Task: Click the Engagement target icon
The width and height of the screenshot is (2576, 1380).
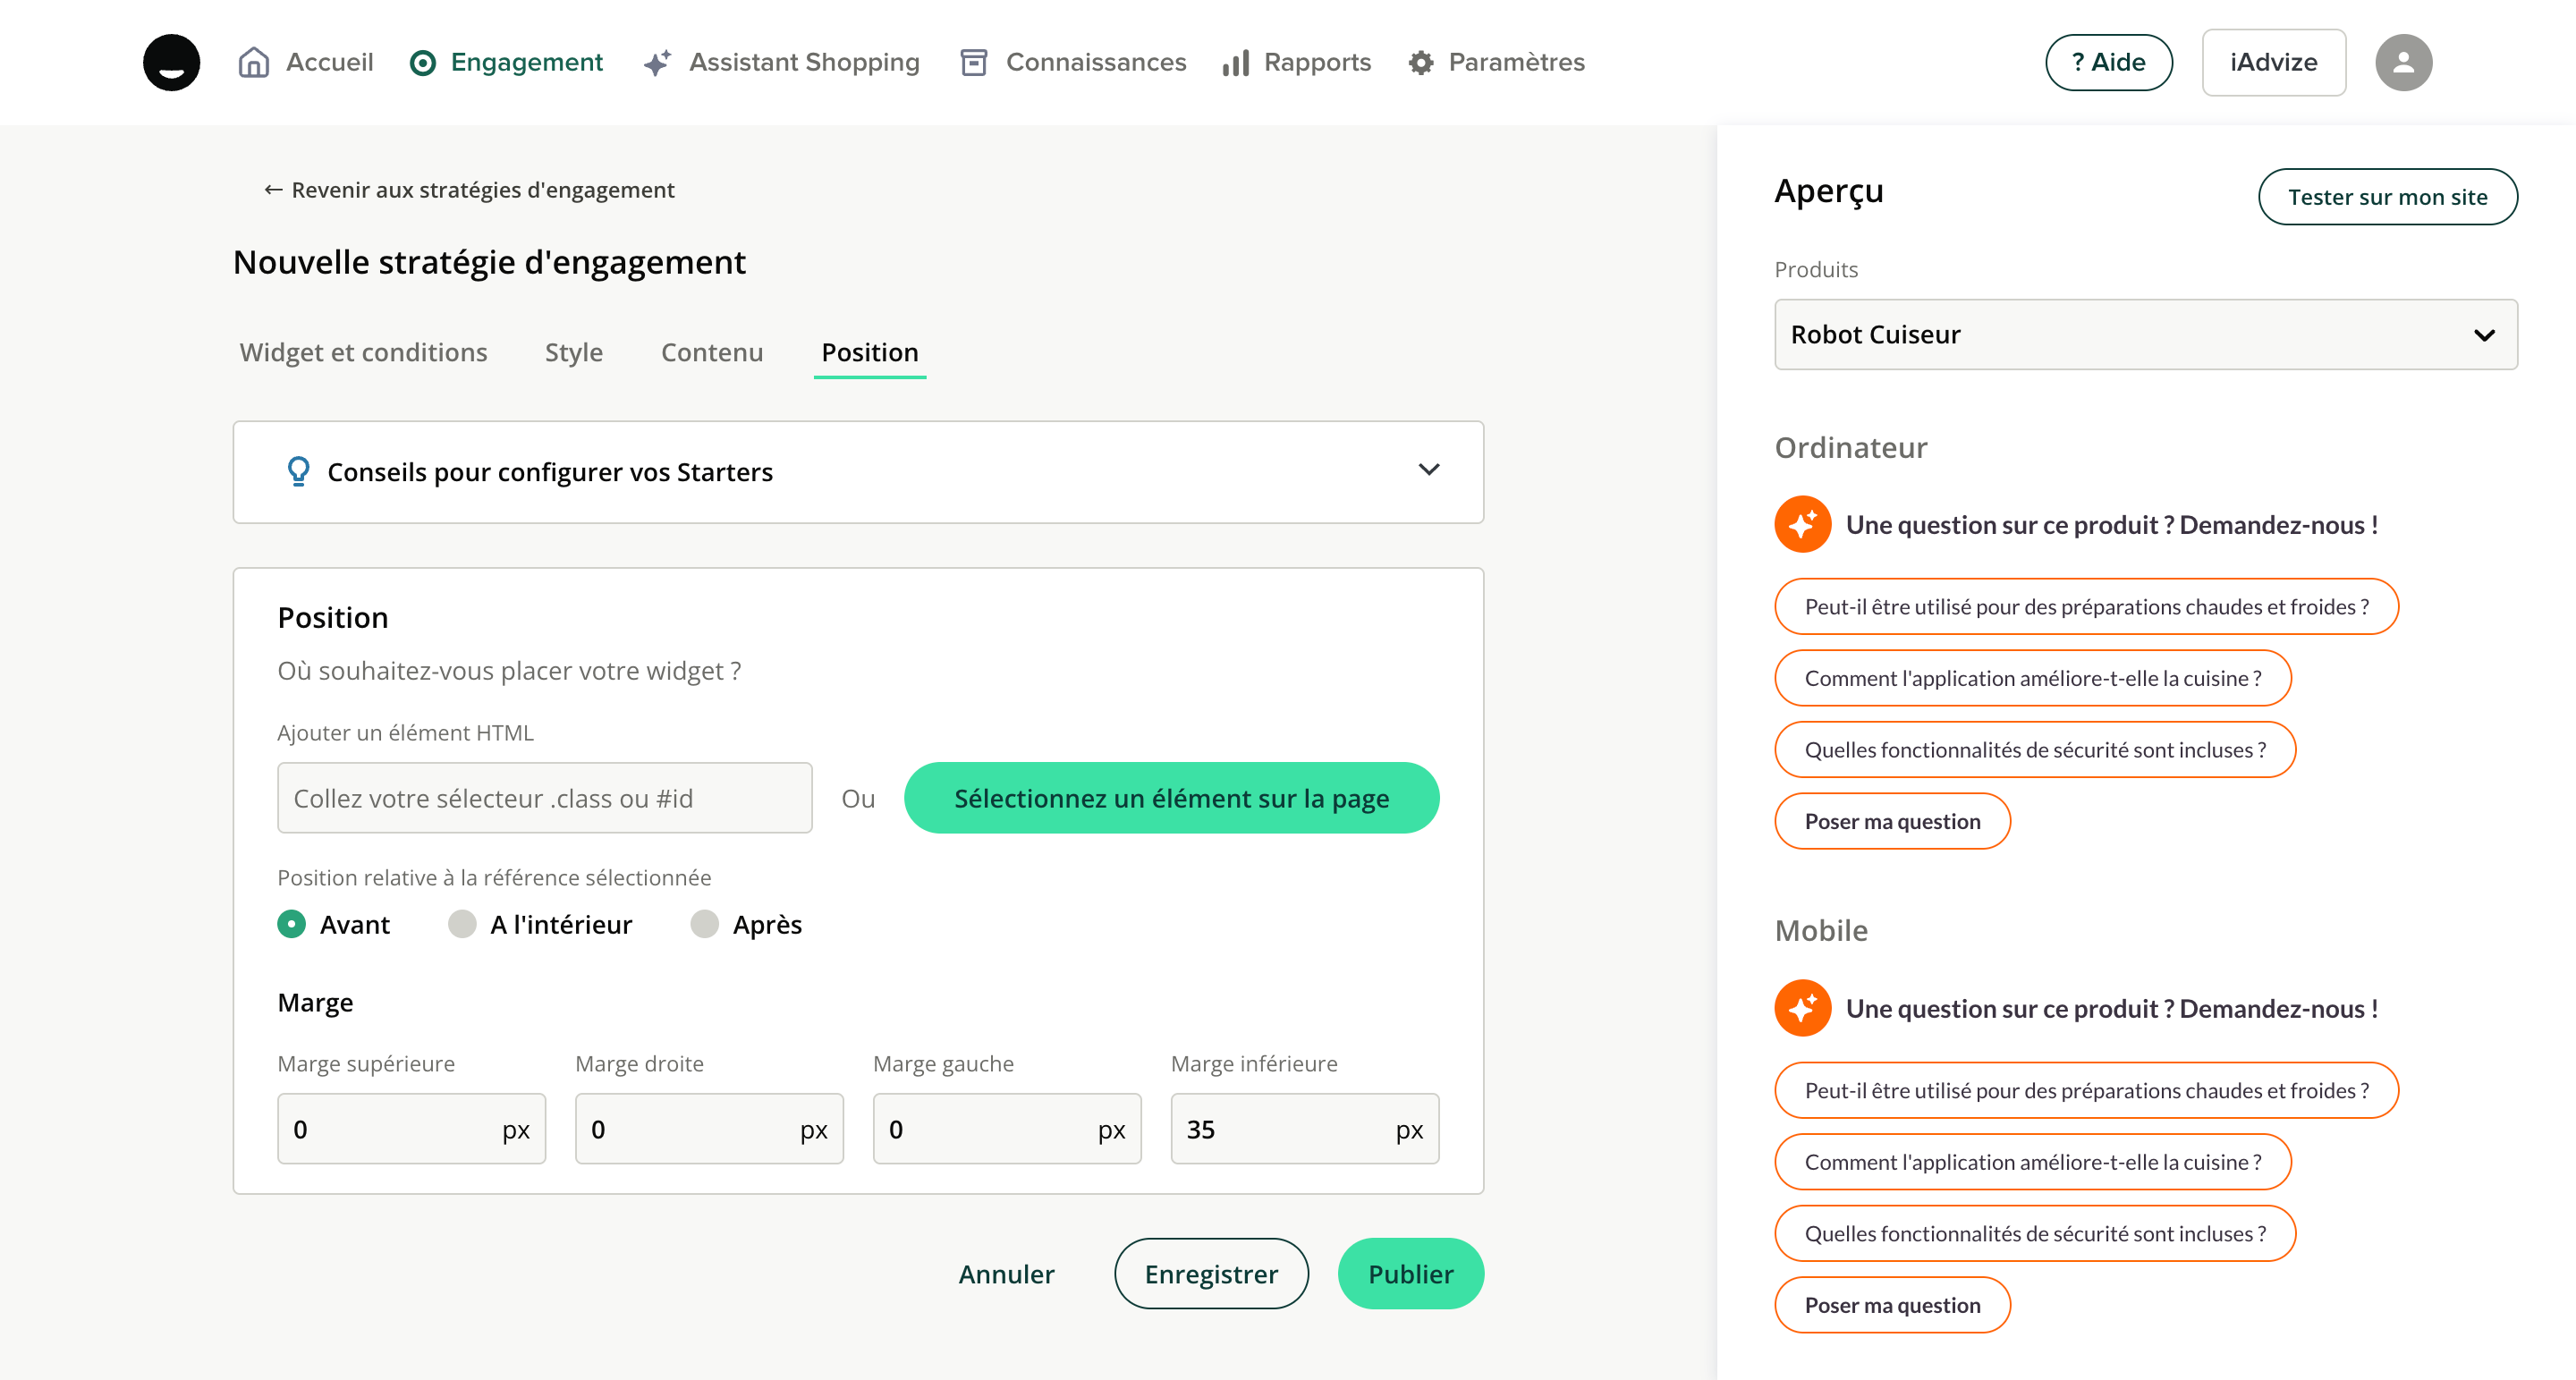Action: [x=423, y=63]
